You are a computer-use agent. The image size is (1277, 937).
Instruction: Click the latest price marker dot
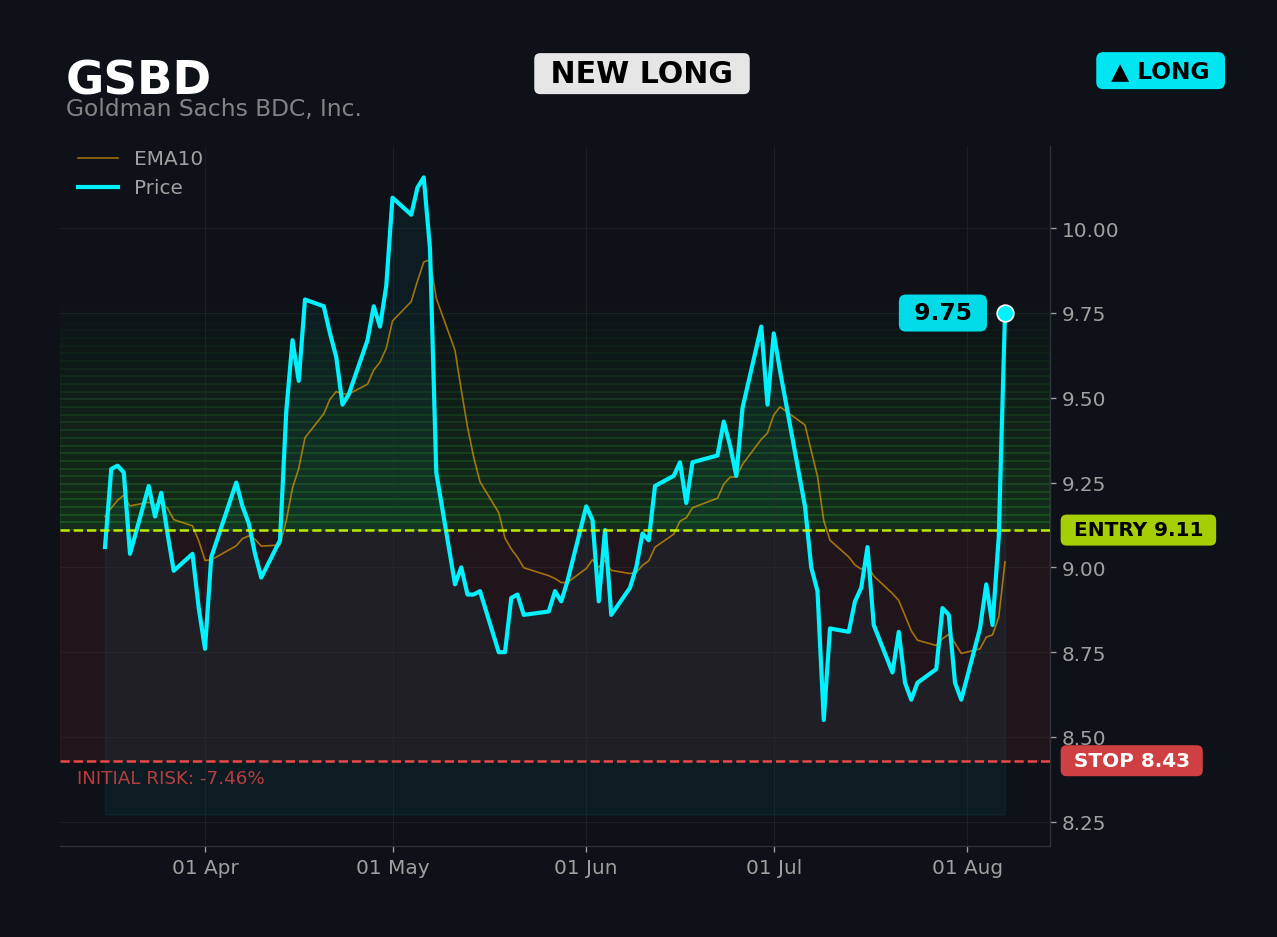click(1005, 313)
